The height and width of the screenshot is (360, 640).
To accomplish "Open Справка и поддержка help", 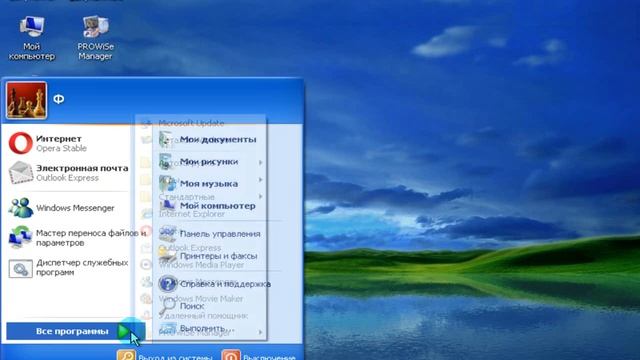I will click(x=215, y=284).
